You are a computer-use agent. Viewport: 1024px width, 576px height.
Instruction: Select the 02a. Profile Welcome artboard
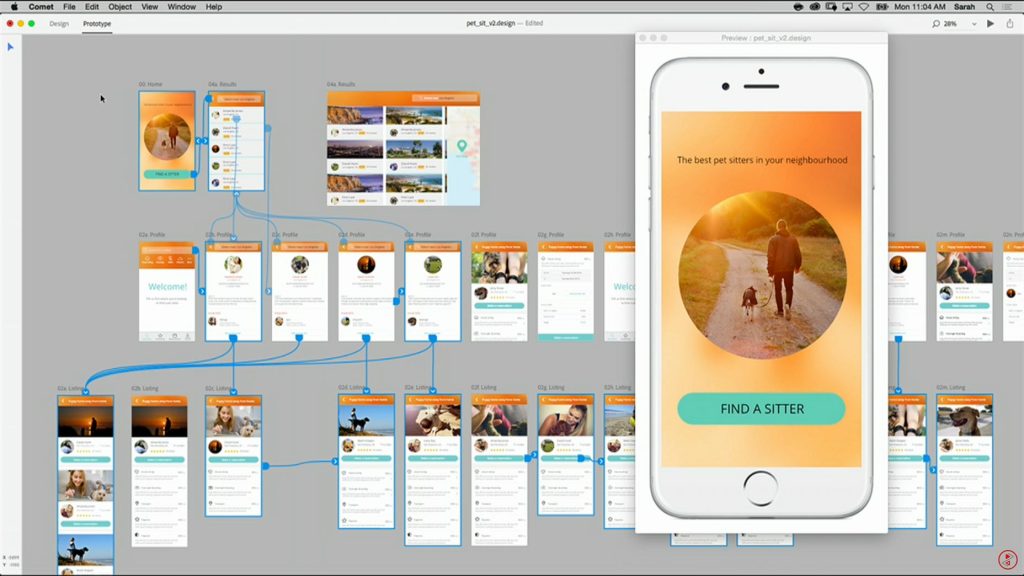[167, 291]
